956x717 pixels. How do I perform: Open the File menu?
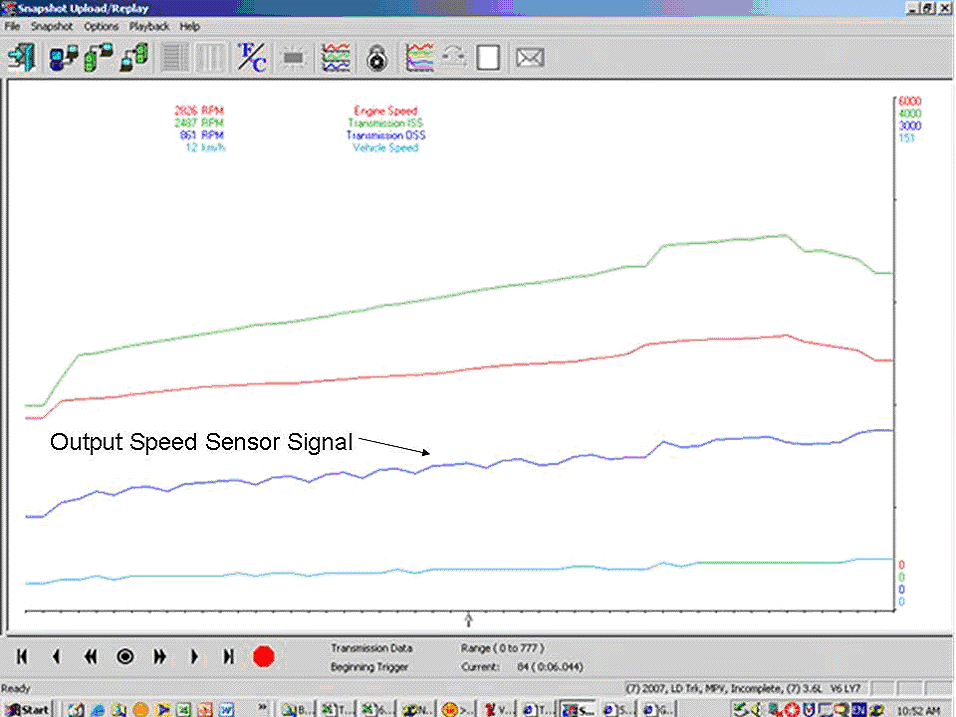tap(13, 26)
